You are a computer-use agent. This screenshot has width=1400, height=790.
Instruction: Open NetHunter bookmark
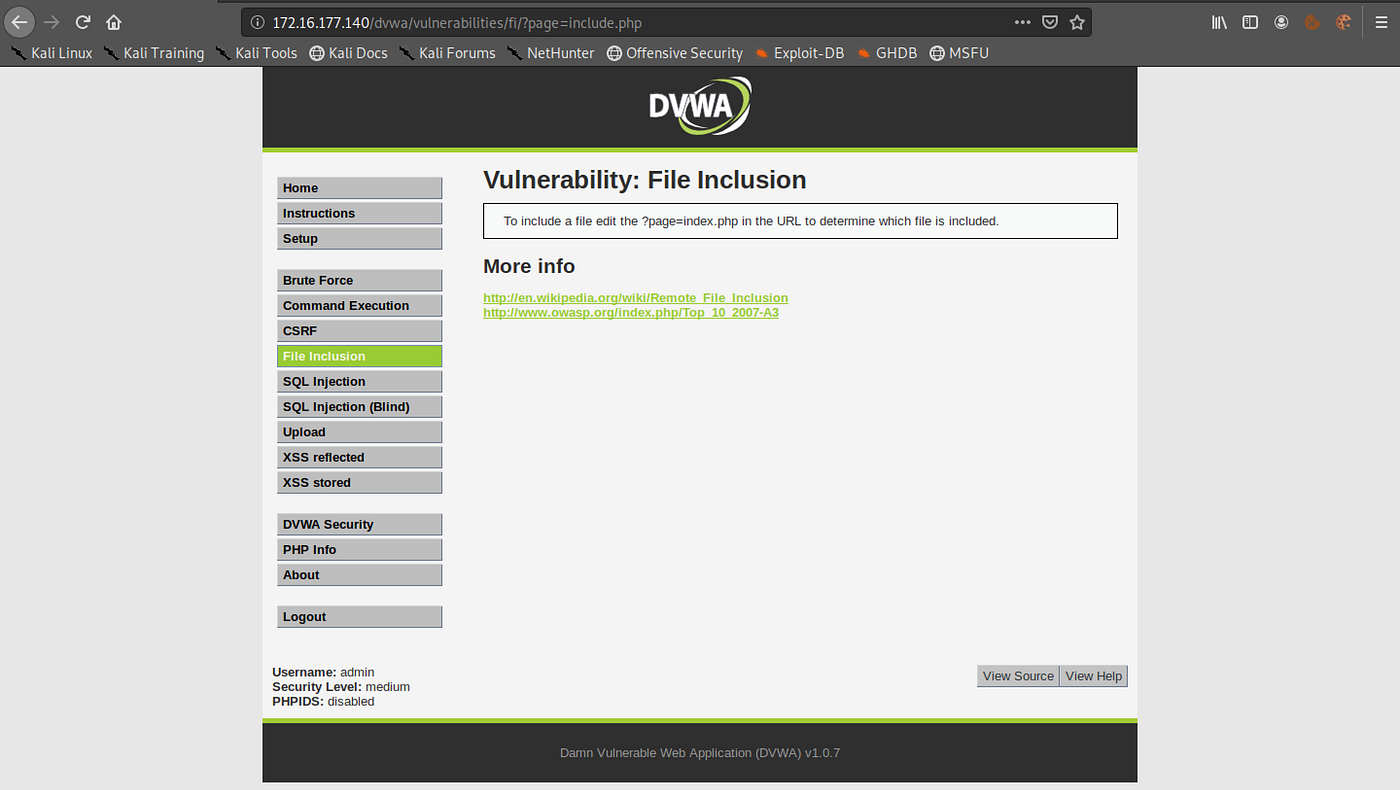550,53
